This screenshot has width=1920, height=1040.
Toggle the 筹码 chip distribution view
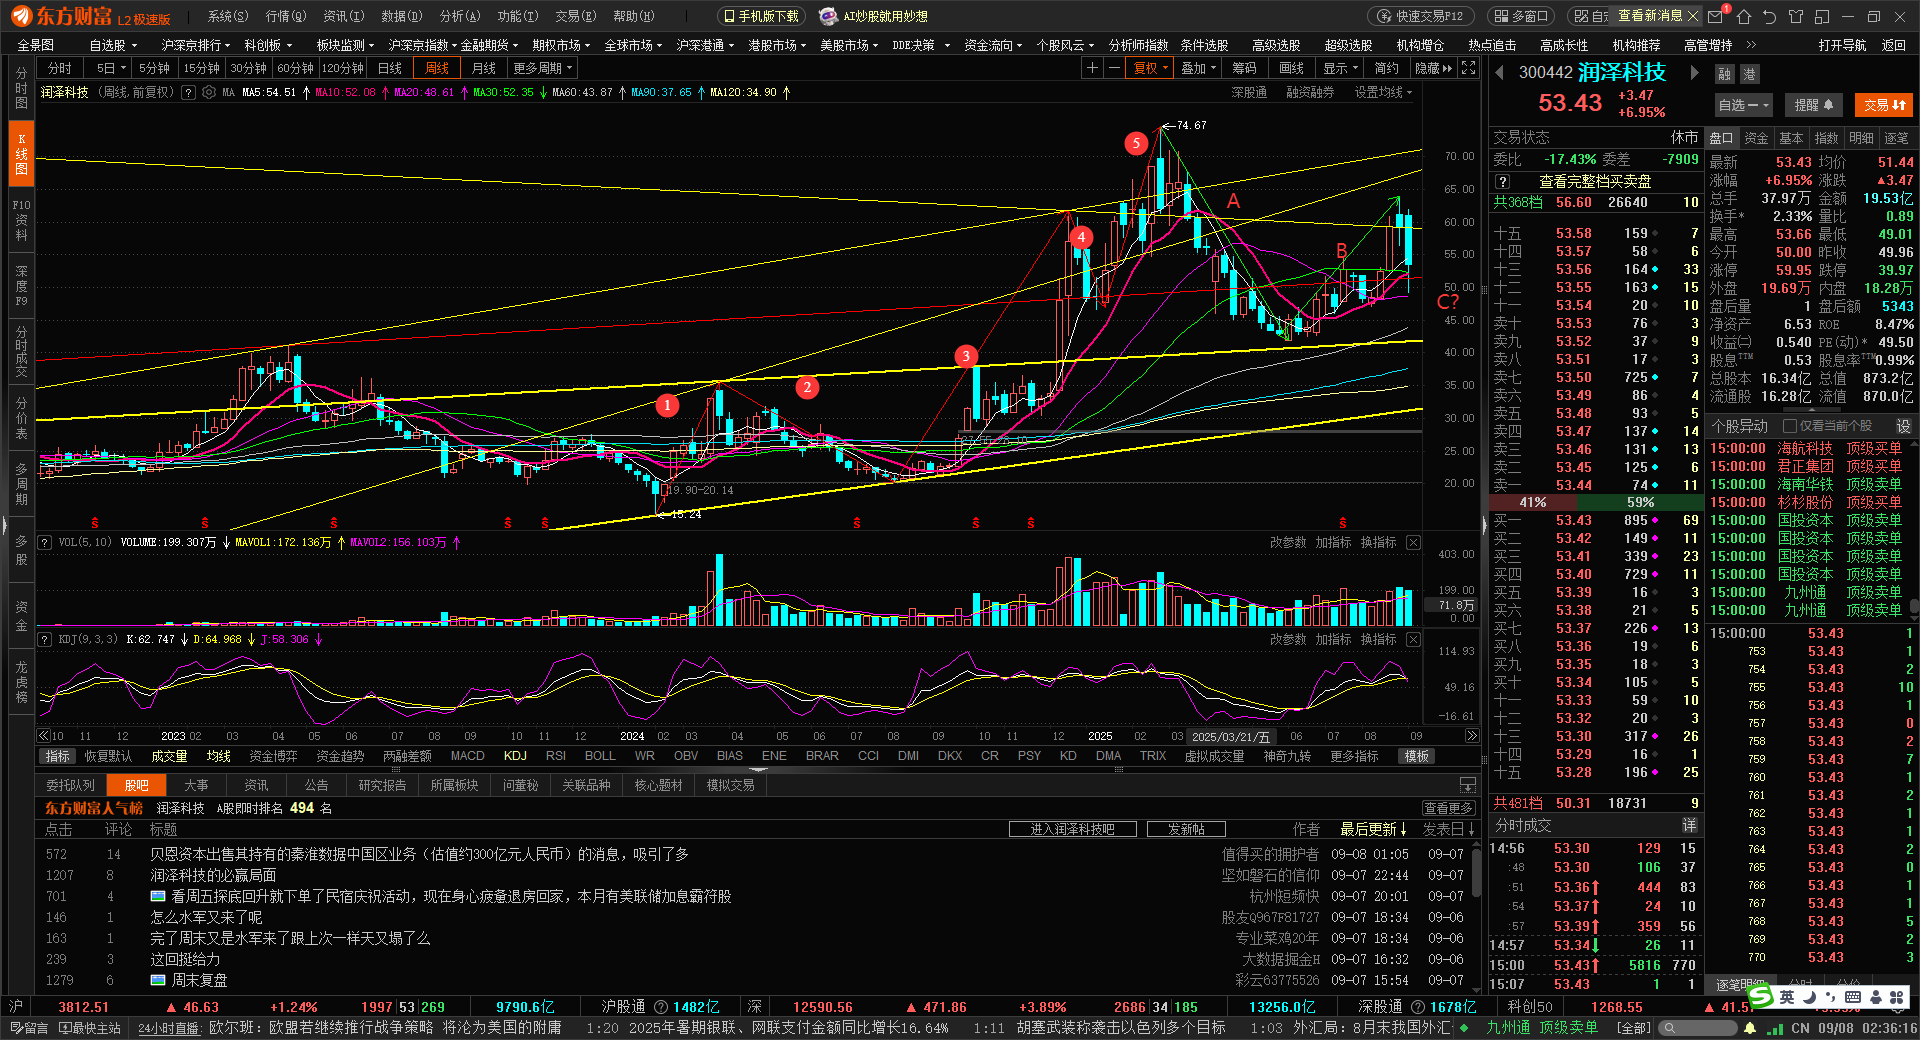(1245, 68)
